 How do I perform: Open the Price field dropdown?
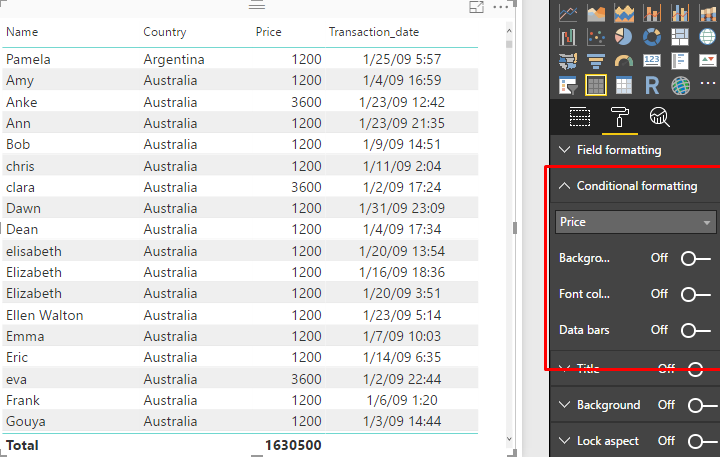(636, 222)
